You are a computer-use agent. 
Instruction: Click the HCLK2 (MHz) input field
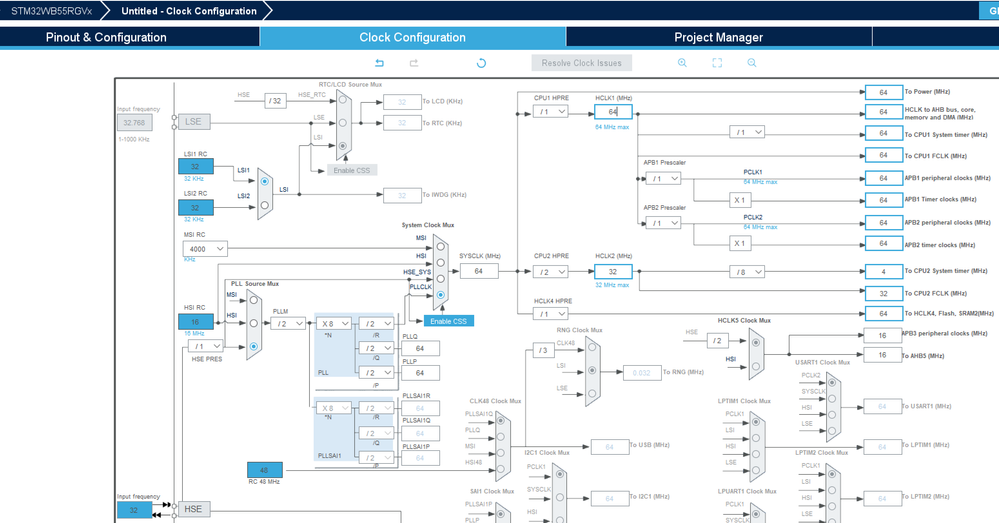(x=613, y=272)
